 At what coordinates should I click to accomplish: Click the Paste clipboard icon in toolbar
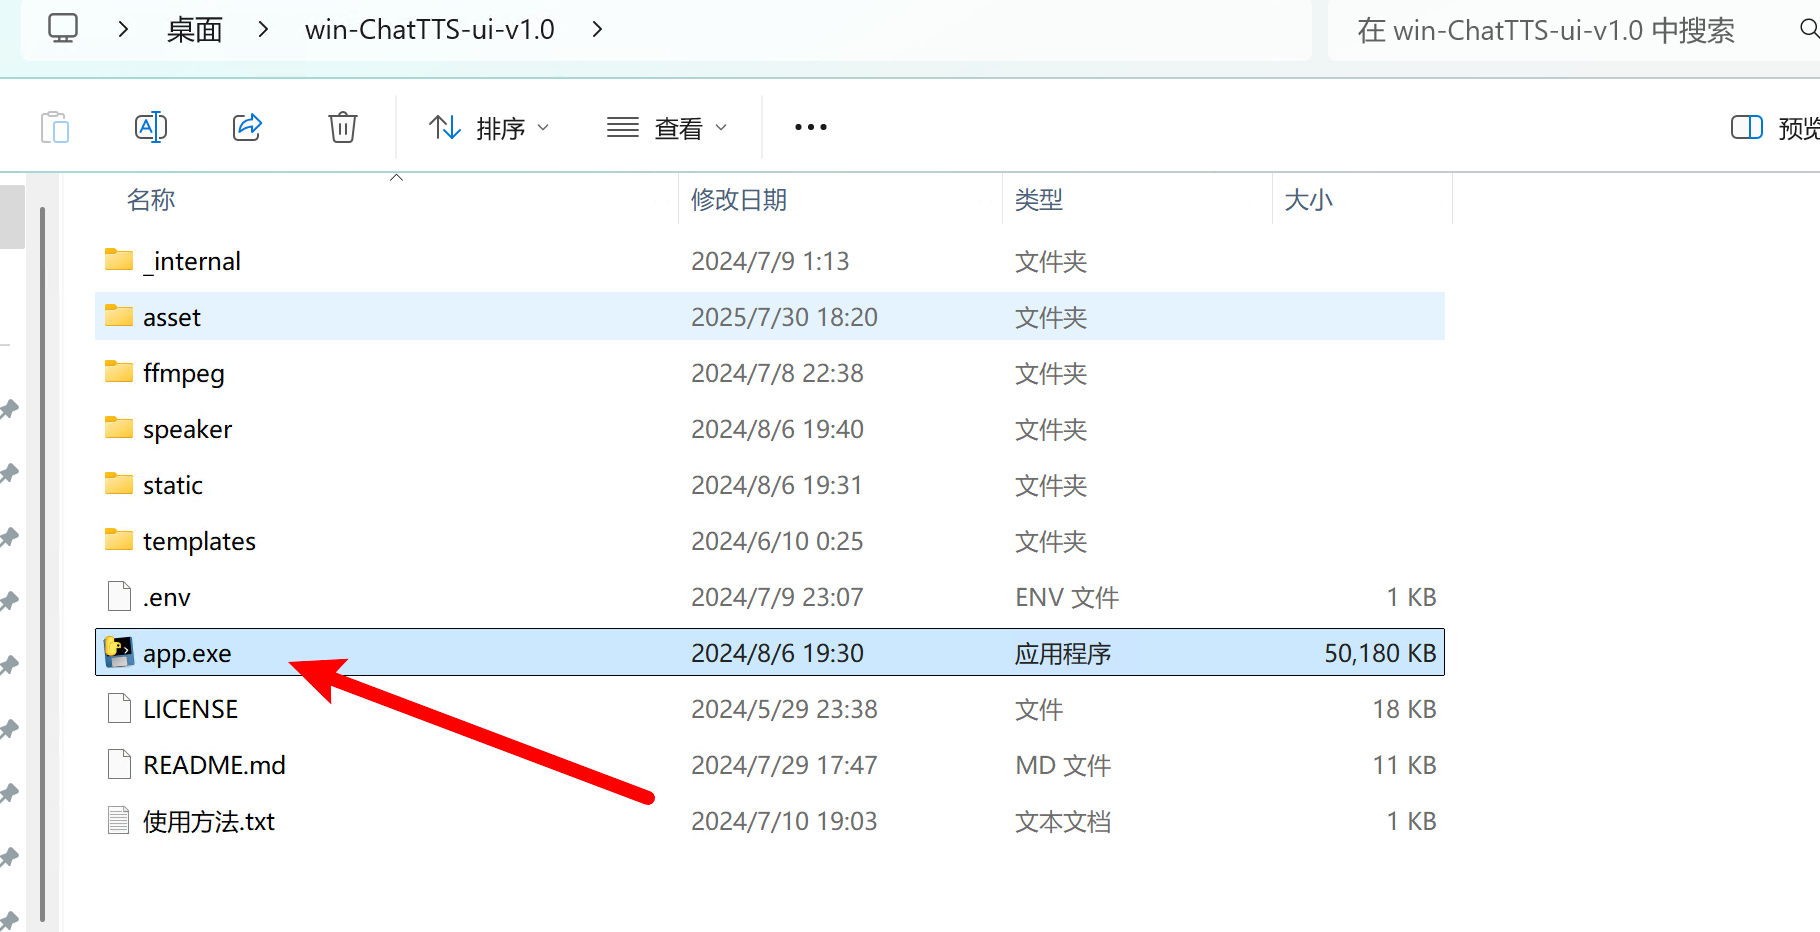(55, 128)
